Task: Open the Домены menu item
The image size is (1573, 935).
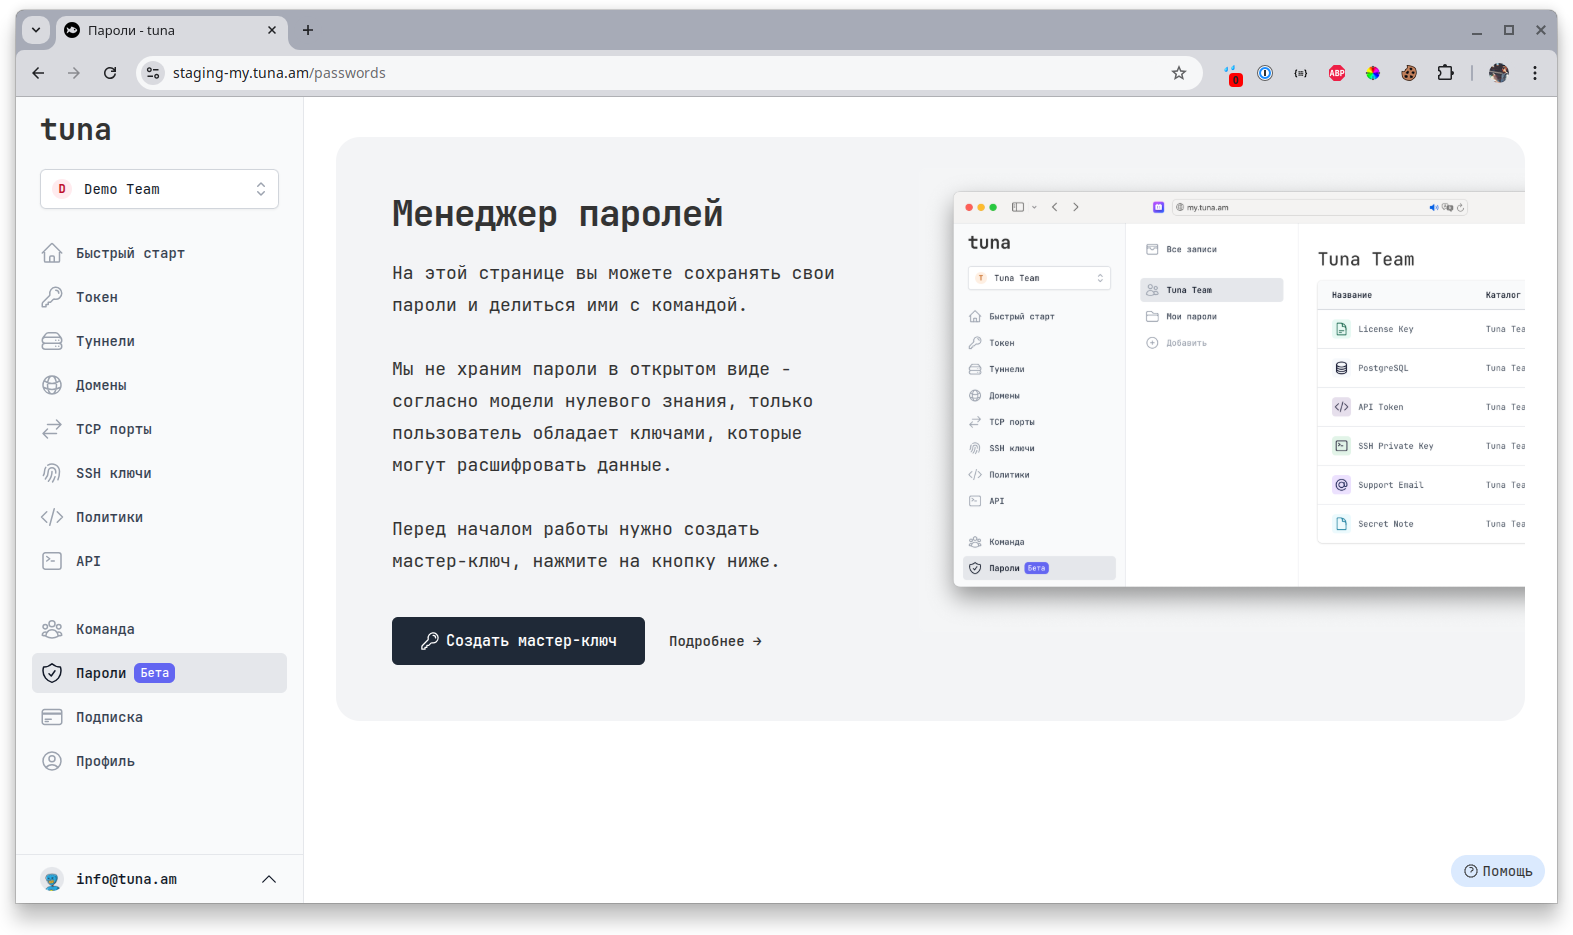Action: [159, 385]
